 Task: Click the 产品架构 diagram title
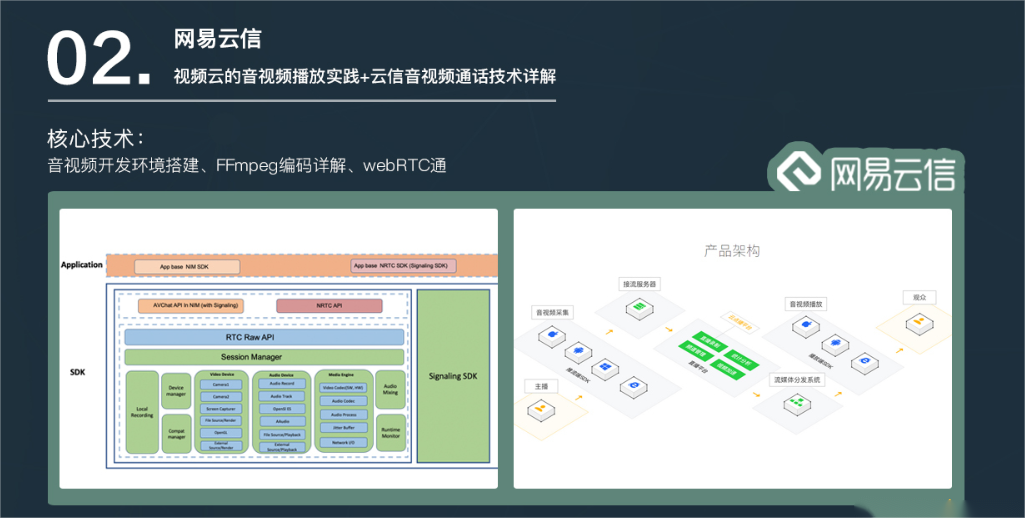tap(732, 250)
